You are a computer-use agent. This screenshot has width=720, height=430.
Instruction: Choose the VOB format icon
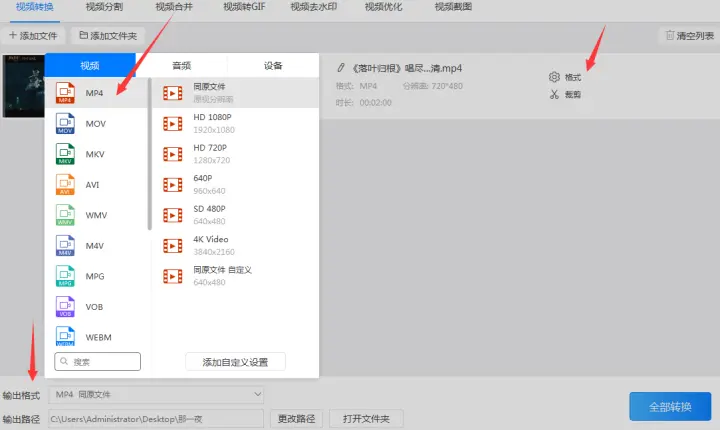pos(65,307)
